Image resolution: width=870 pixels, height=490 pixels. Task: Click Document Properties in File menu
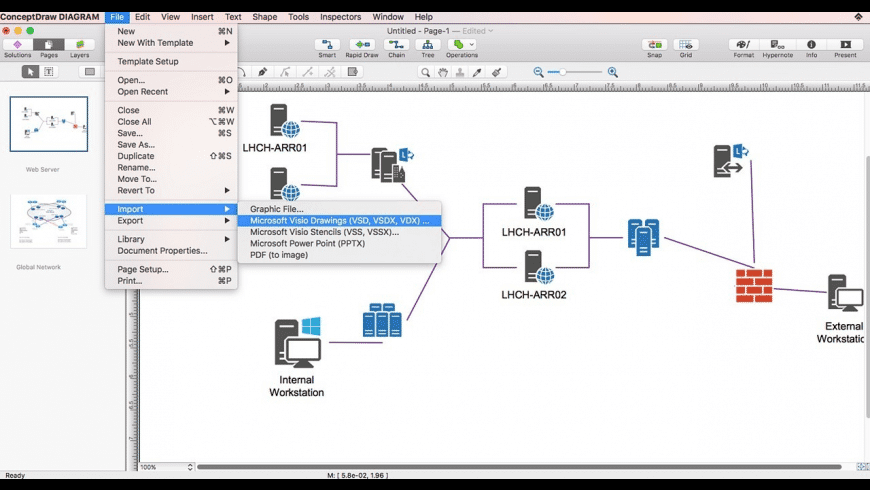coord(162,251)
